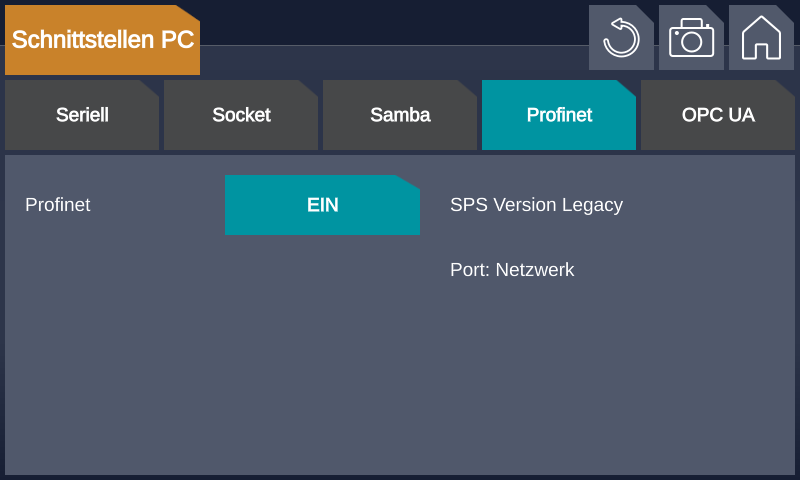The width and height of the screenshot is (800, 480).
Task: Click the blank header bar beside title
Action: [390, 22]
